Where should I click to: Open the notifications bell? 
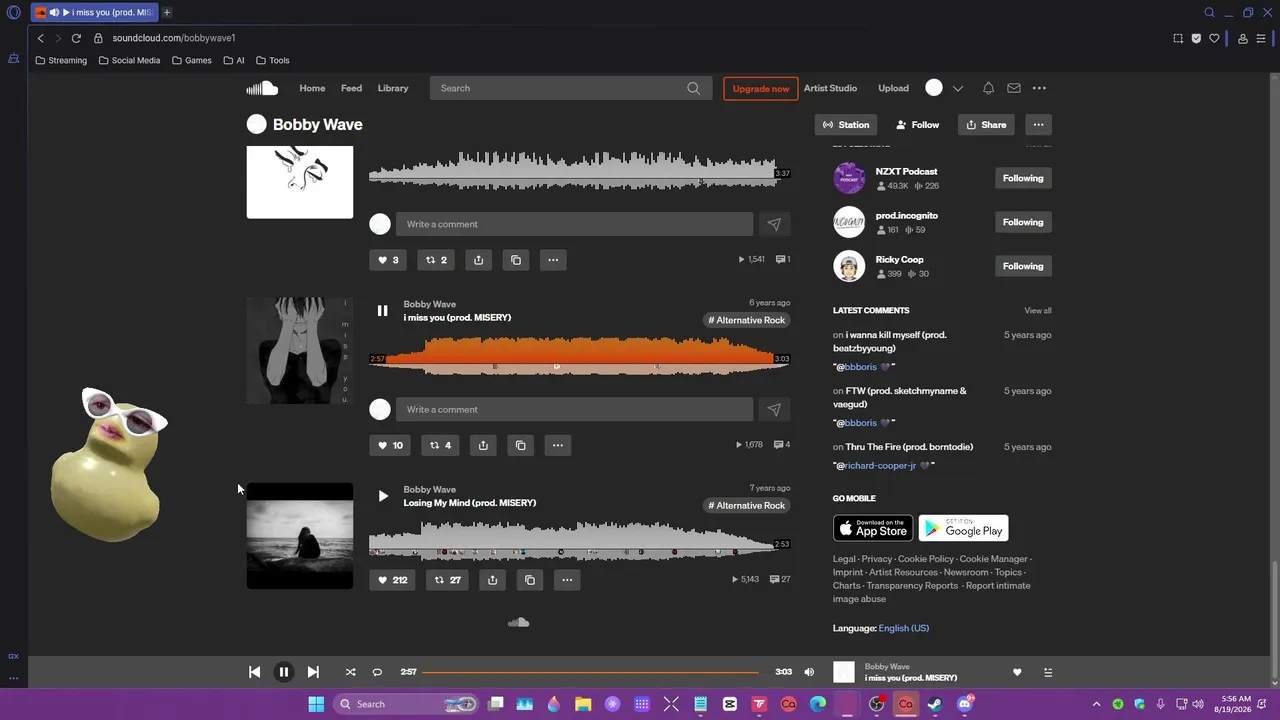point(988,88)
